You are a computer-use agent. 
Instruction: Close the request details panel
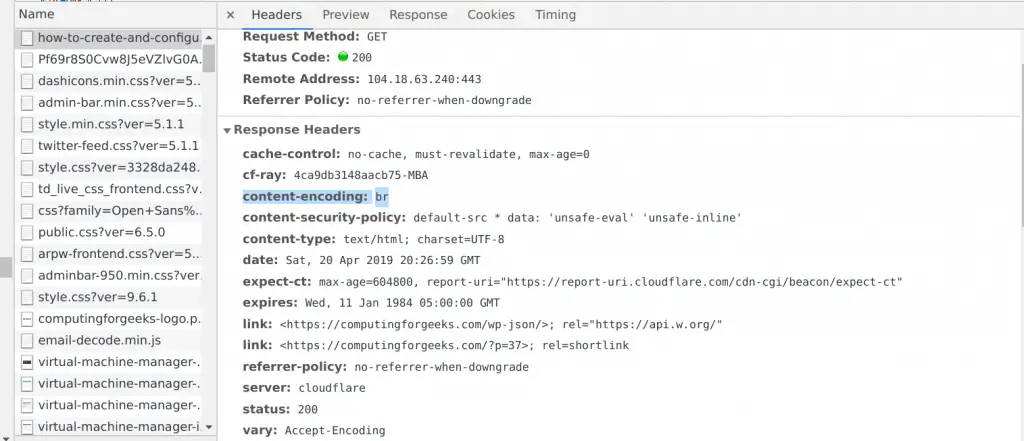[230, 14]
